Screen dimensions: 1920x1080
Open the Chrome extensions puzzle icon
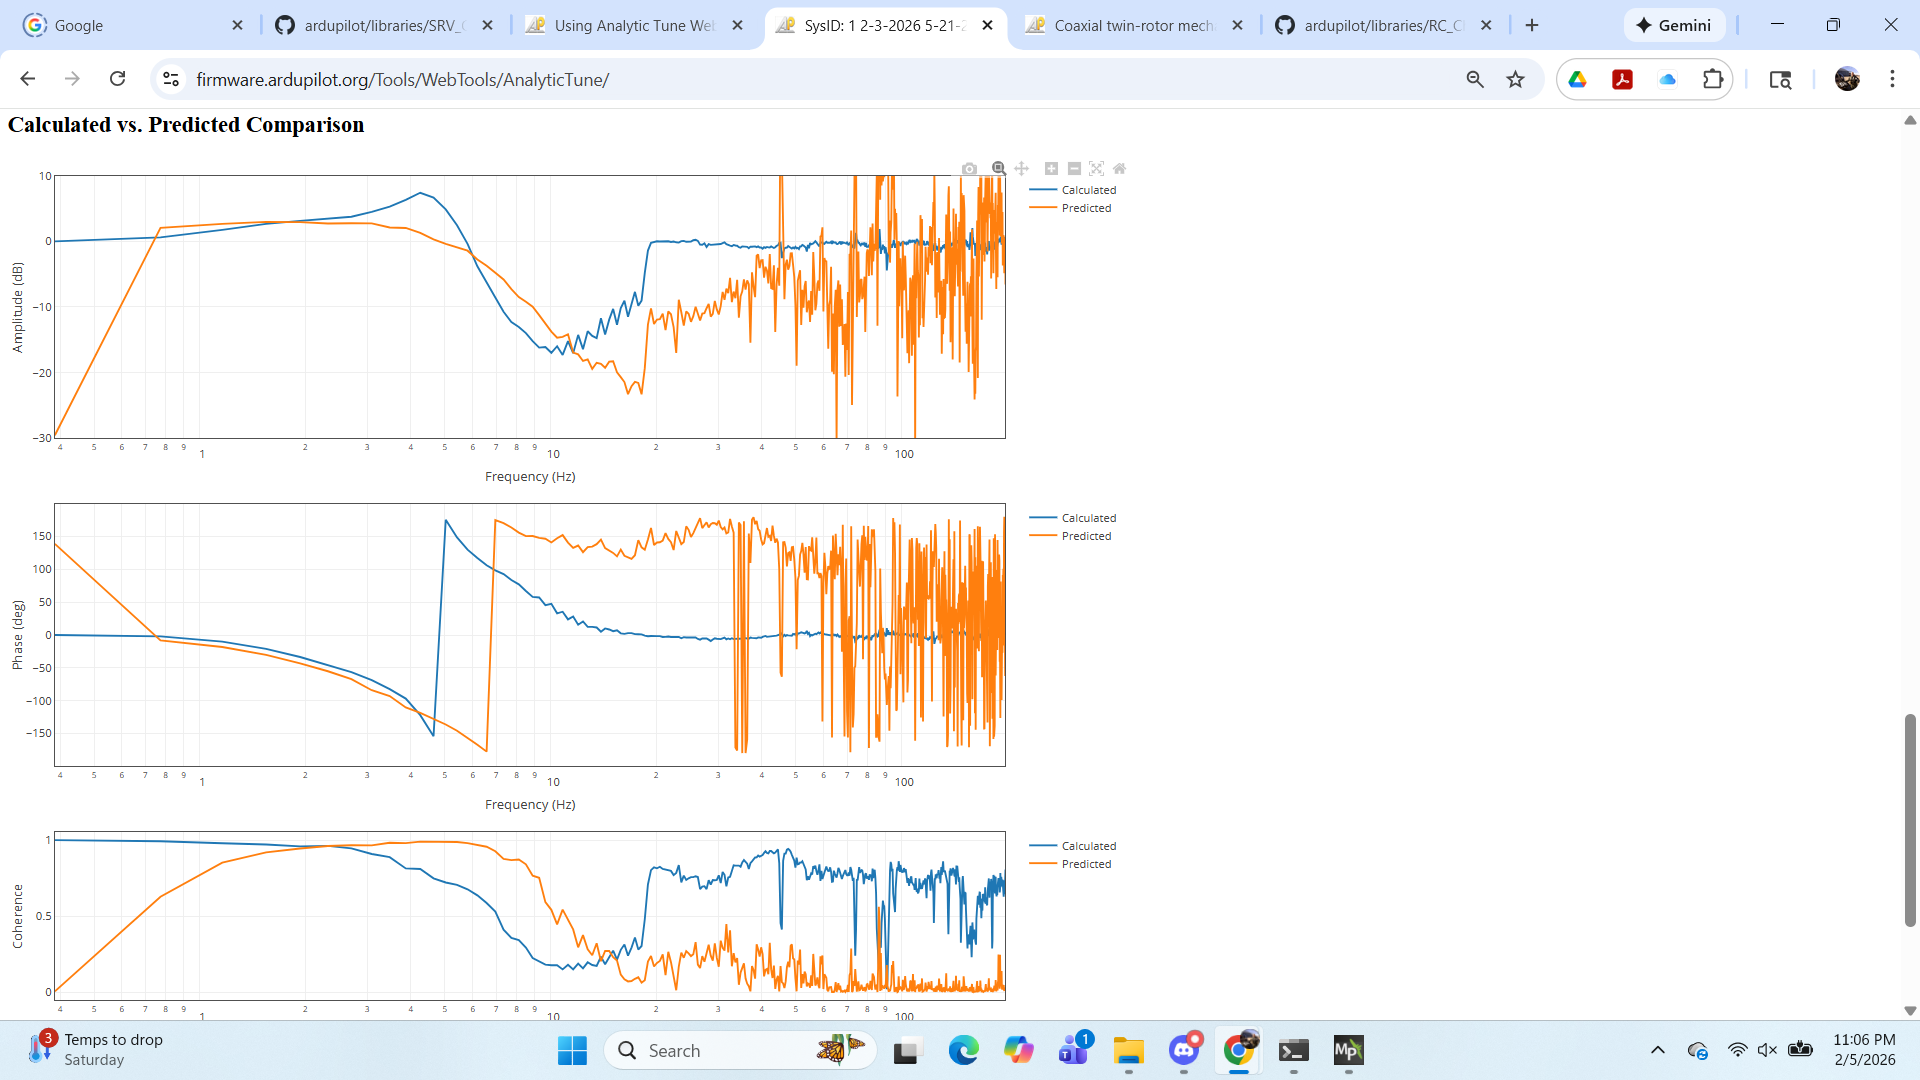click(1713, 79)
